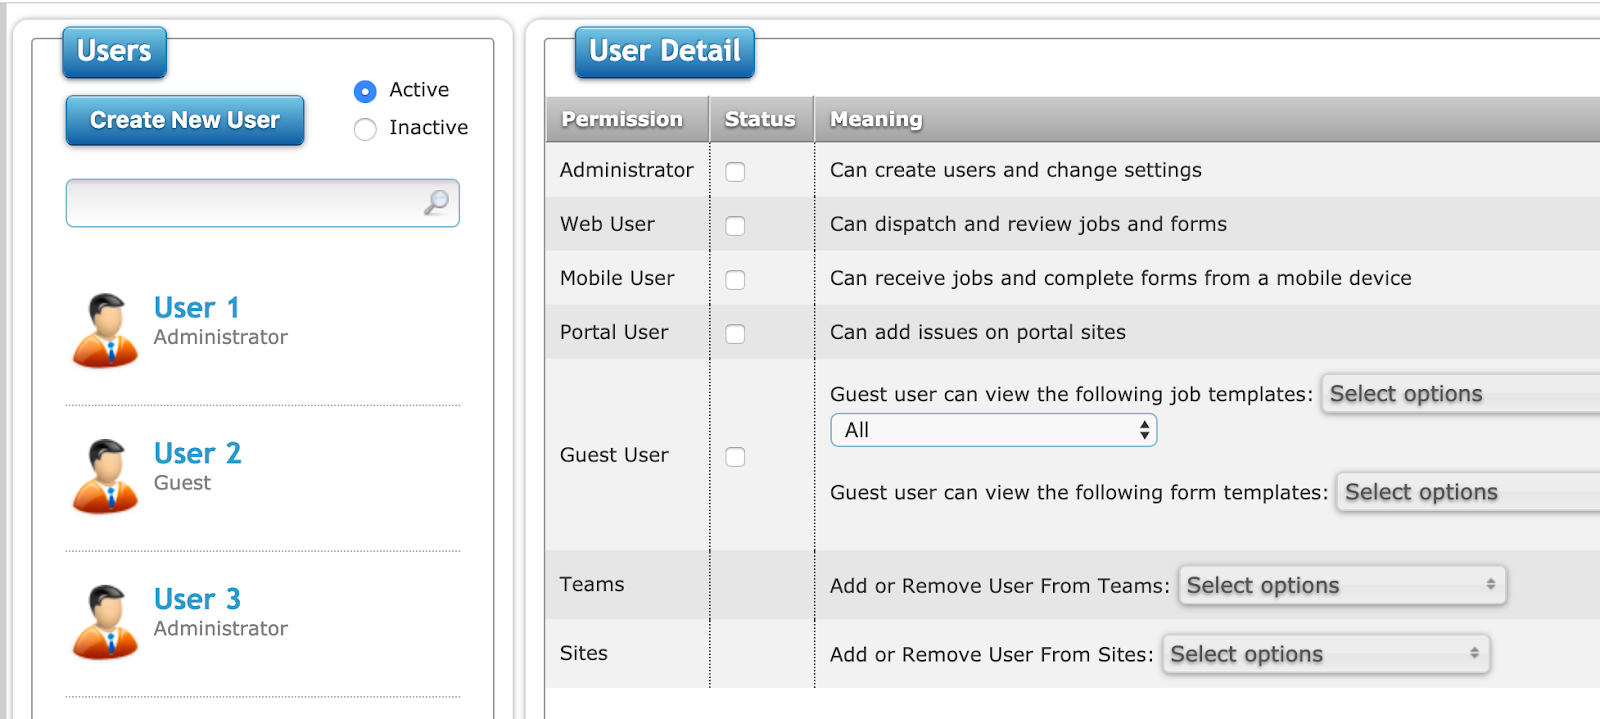Click User 2 avatar icon
Screen dimensions: 1600x719
pyautogui.click(x=105, y=476)
